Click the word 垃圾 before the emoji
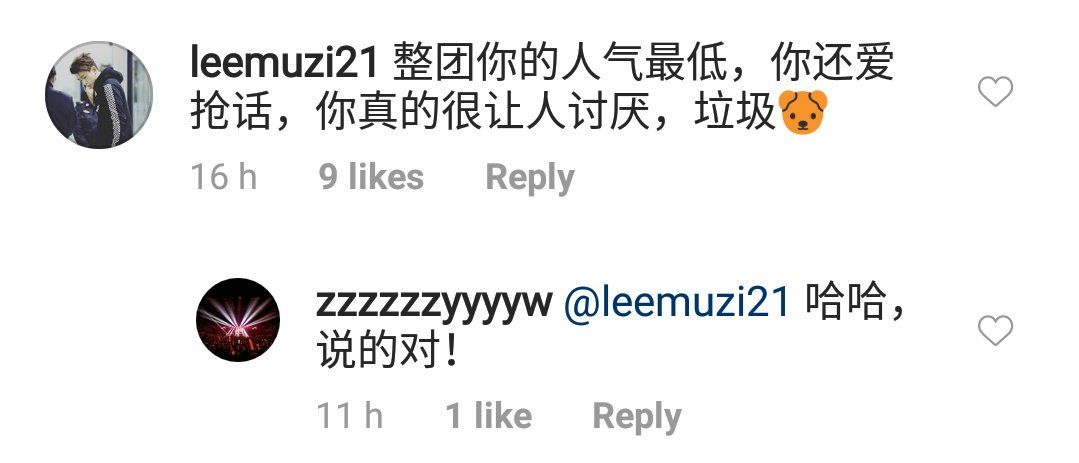1079x463 pixels. pyautogui.click(x=736, y=113)
